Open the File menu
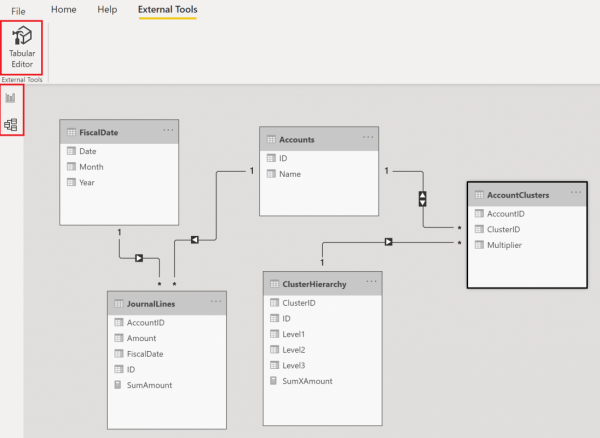The height and width of the screenshot is (438, 600). pos(18,11)
